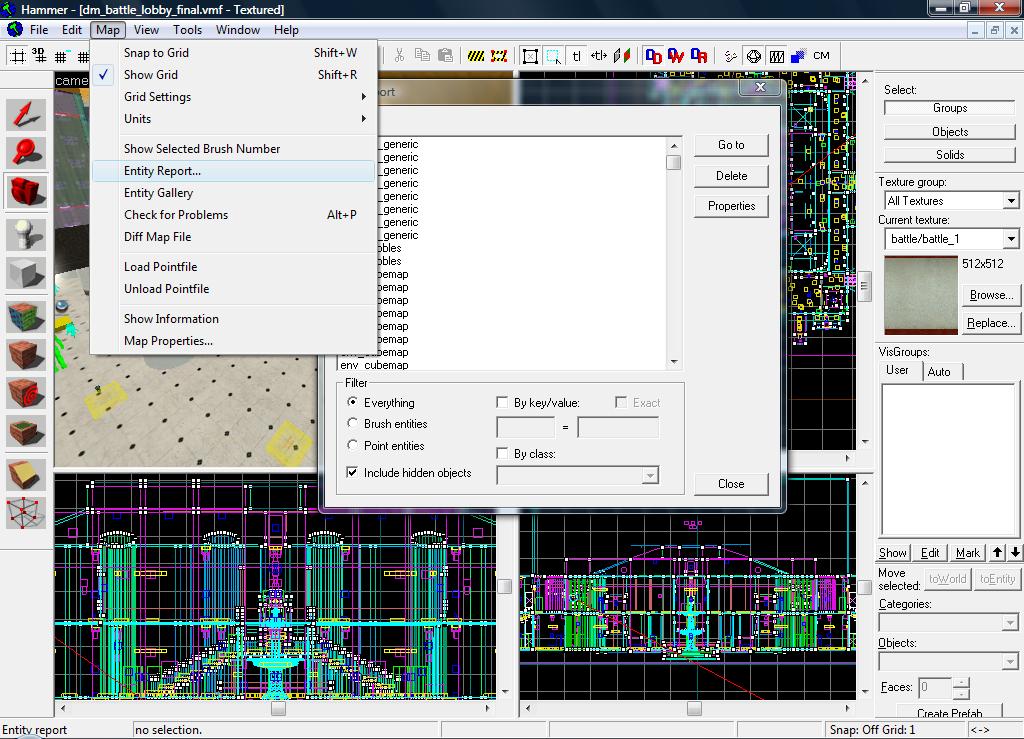Activate the Magnify tool

[x=26, y=152]
